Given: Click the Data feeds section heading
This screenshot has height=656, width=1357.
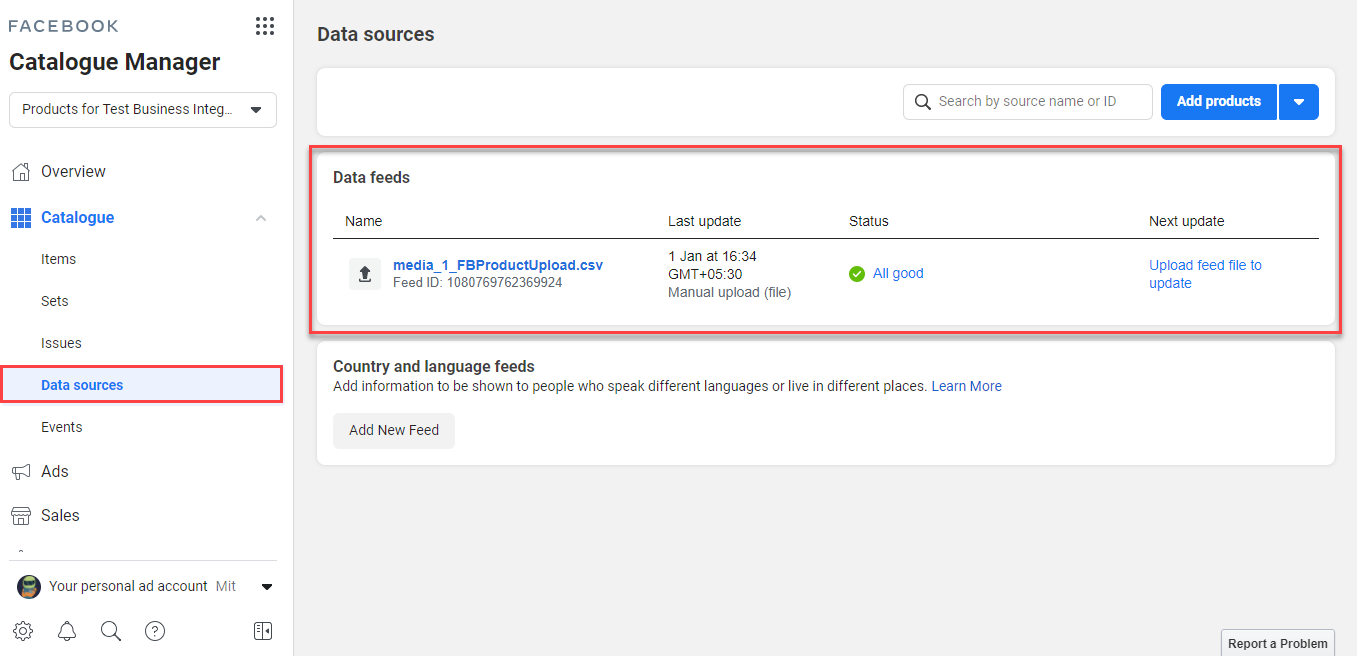Looking at the screenshot, I should [x=372, y=178].
